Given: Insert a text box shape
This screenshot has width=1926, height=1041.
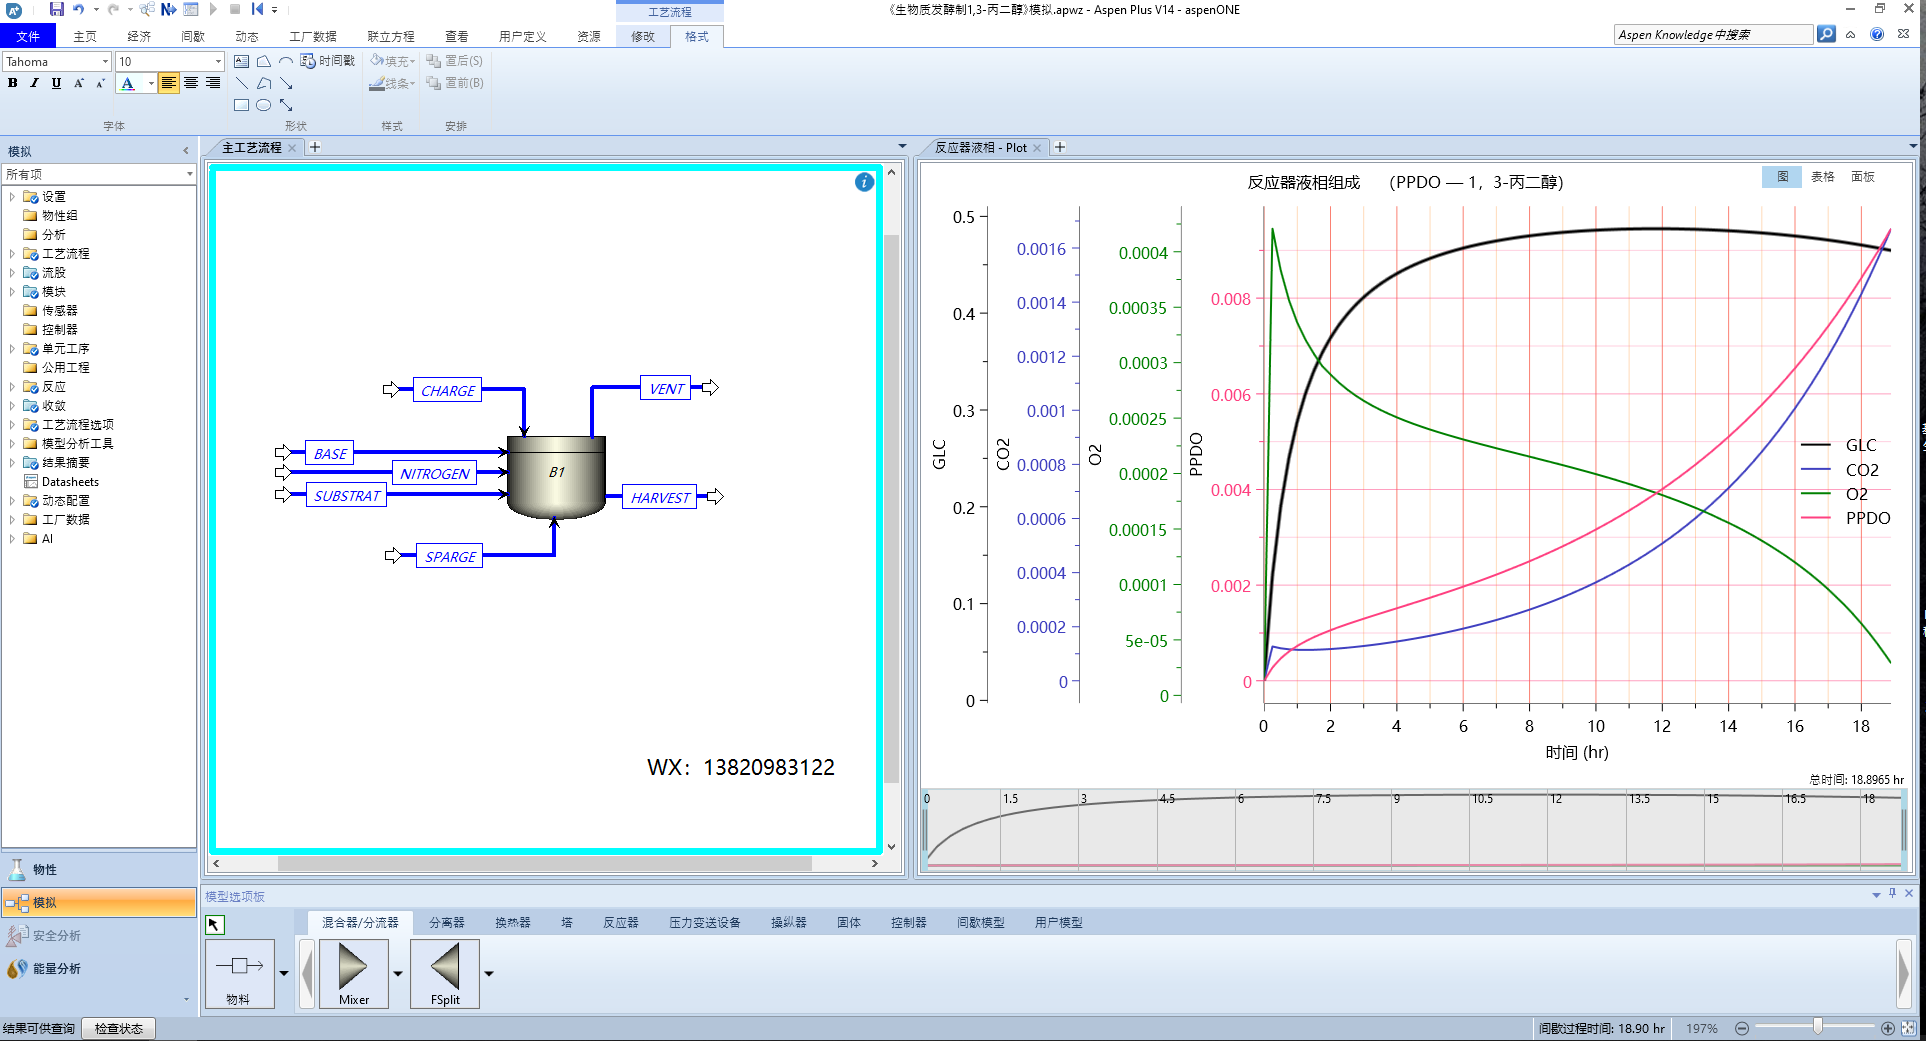Looking at the screenshot, I should click(x=242, y=61).
